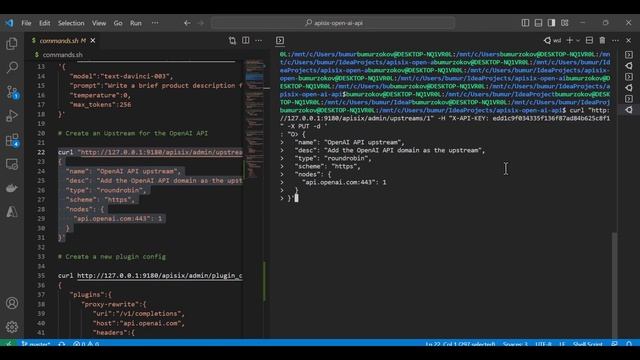Image resolution: width=640 pixels, height=360 pixels.
Task: Close the terminal panel
Action: (629, 40)
